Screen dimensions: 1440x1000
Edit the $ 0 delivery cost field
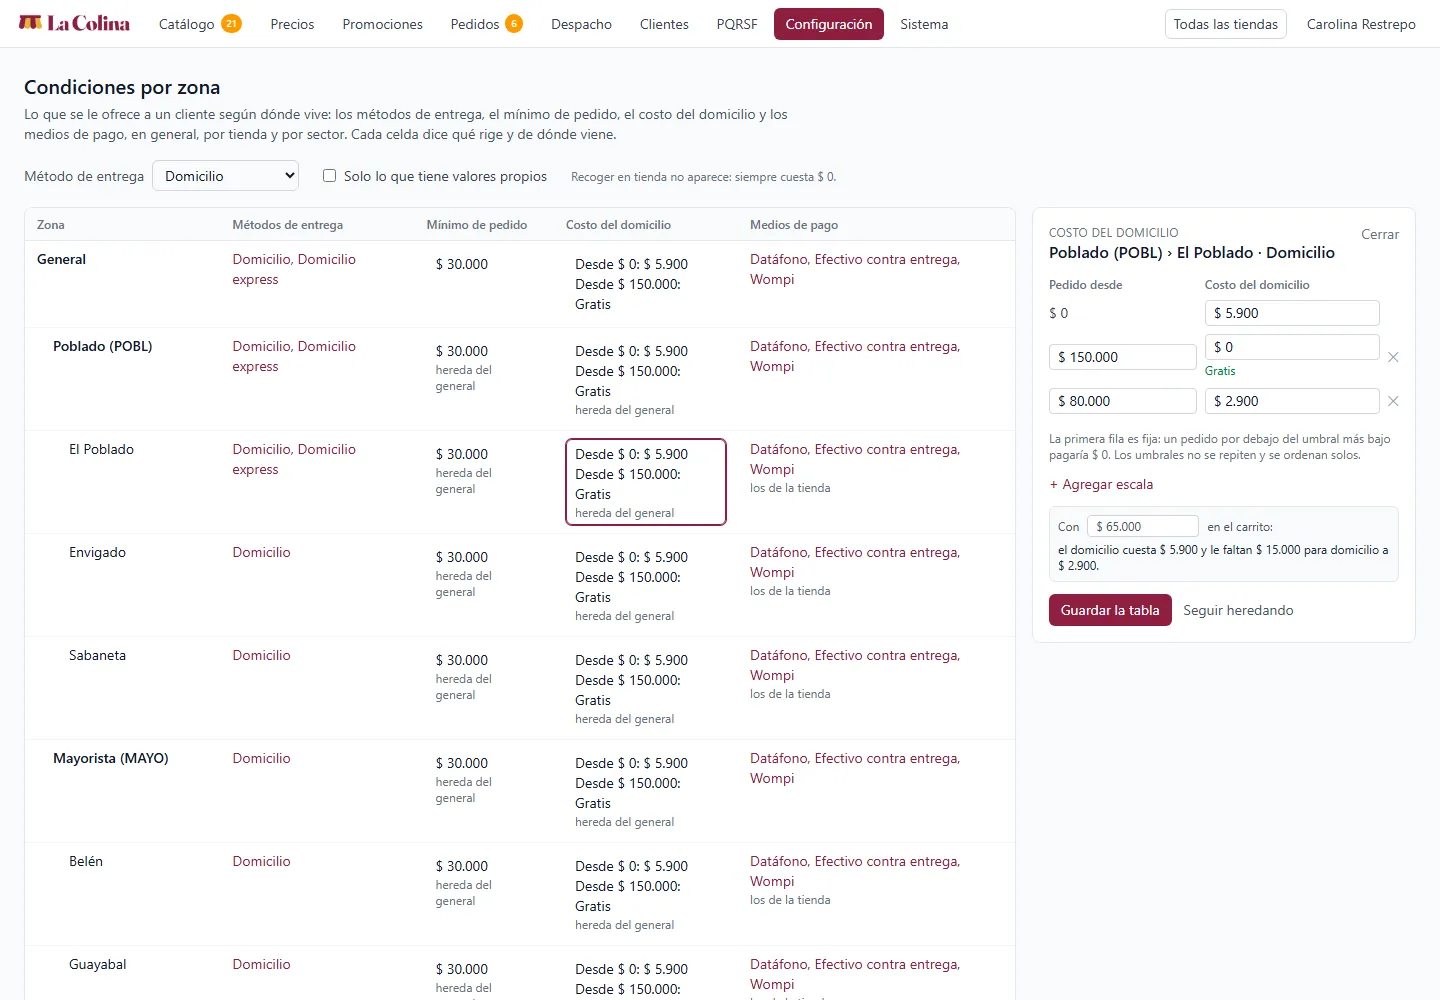(x=1292, y=347)
